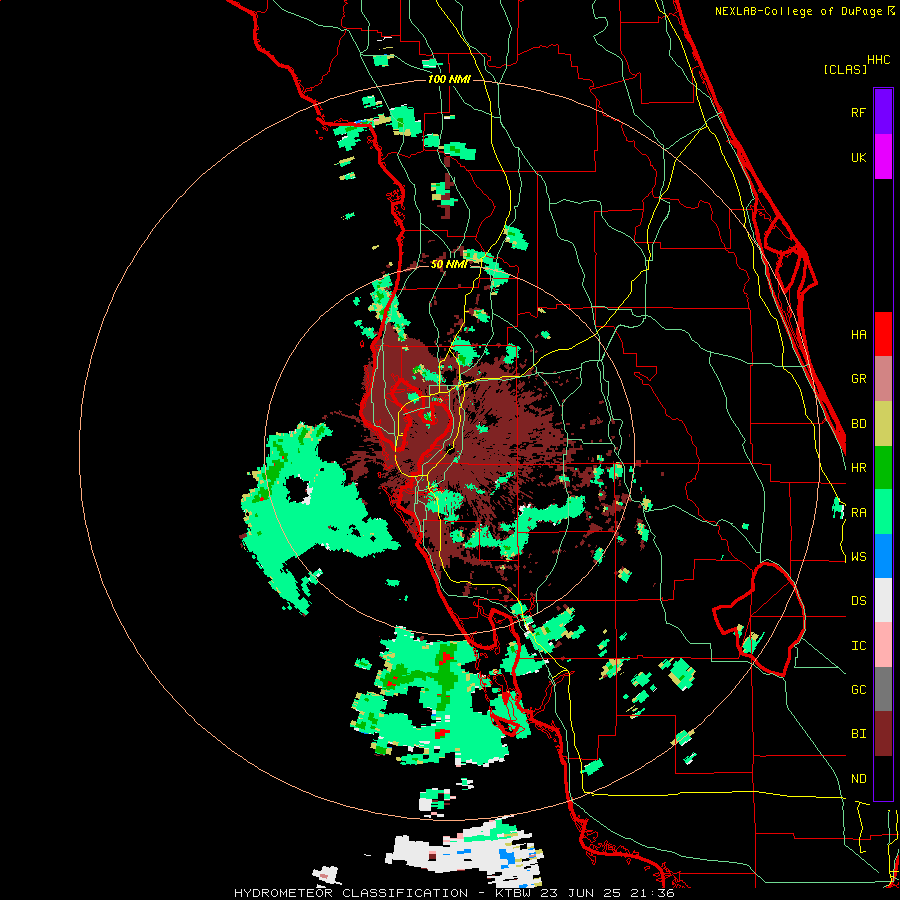The width and height of the screenshot is (900, 900).
Task: Click the GC legend label
Action: 858,690
